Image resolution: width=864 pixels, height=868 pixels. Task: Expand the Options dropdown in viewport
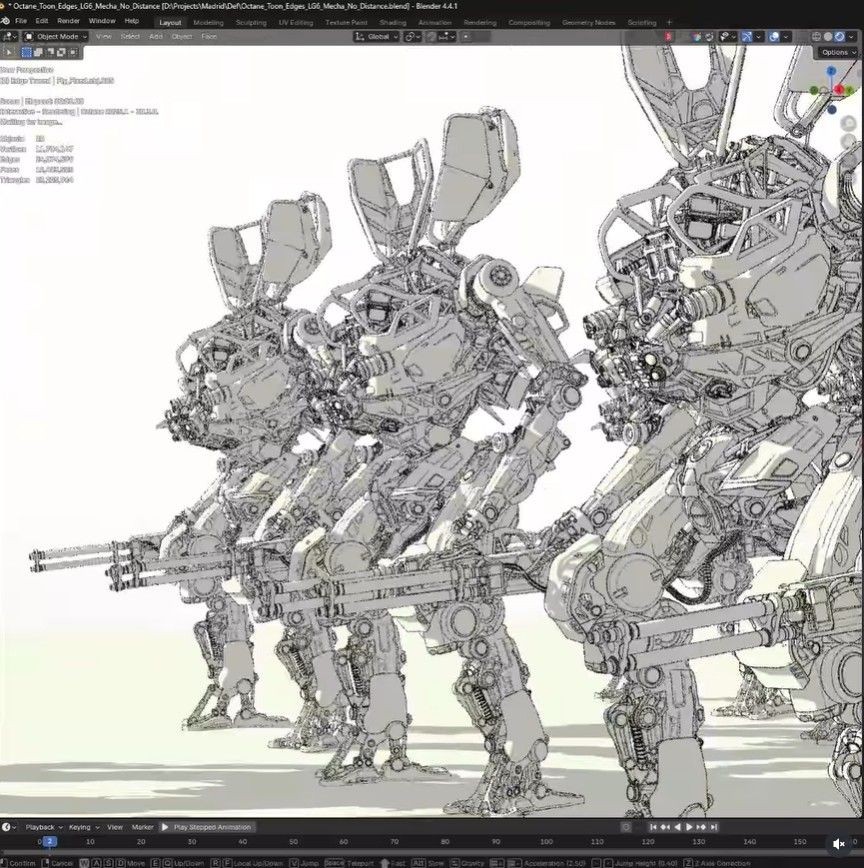coord(836,52)
